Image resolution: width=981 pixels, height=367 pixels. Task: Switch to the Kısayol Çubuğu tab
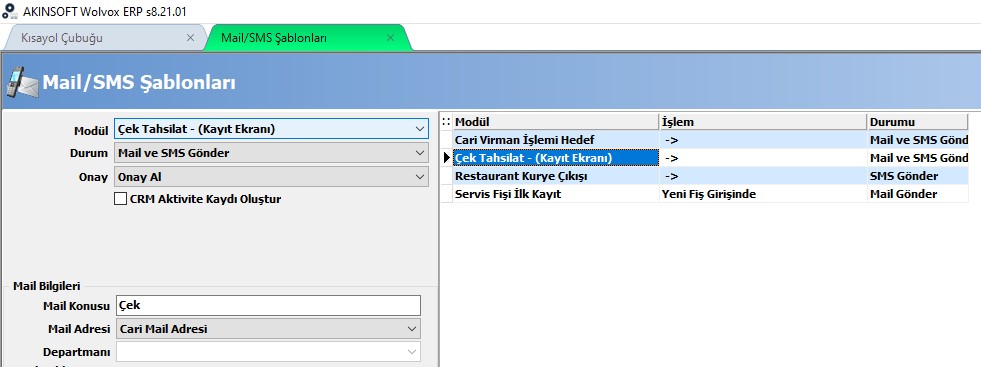[62, 38]
